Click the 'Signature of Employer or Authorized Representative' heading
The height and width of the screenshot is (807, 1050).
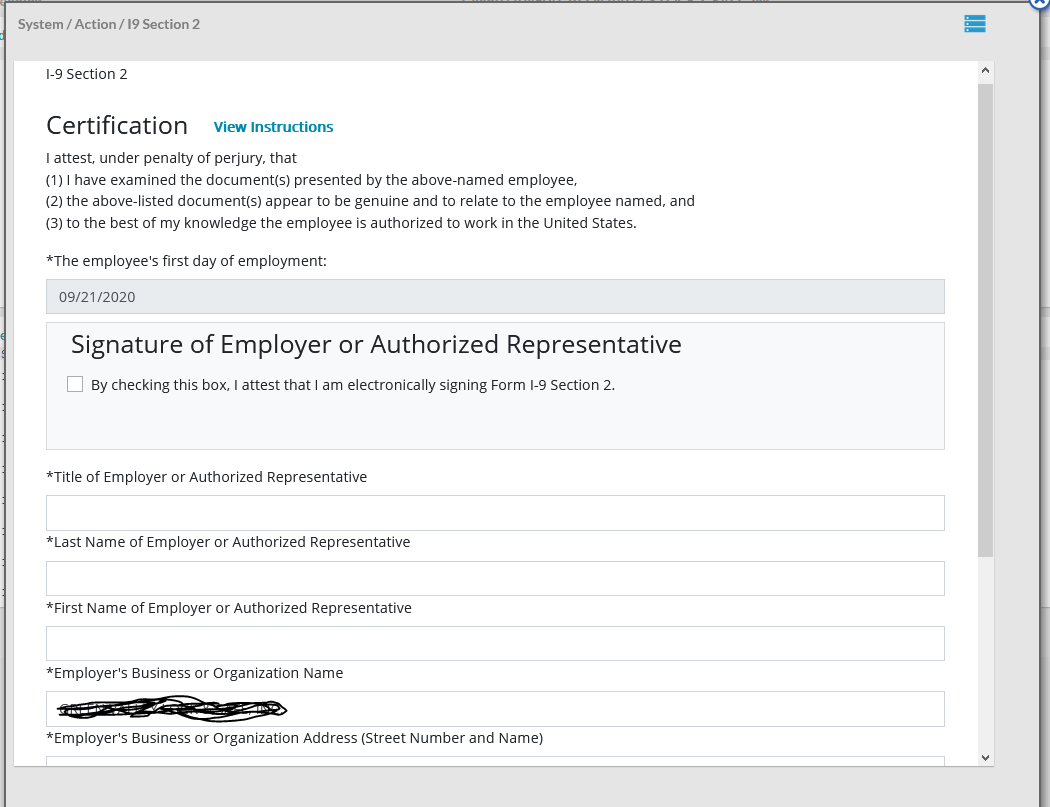pos(376,345)
